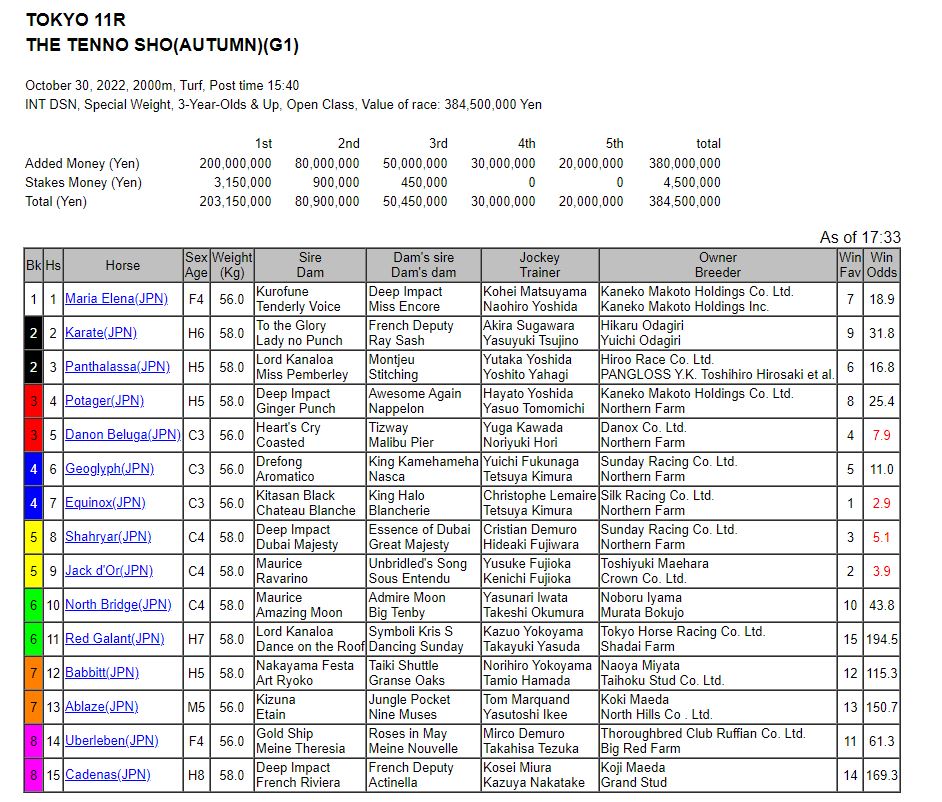Open the Geoglyph(JPN) horse link
942x802 pixels.
point(109,469)
